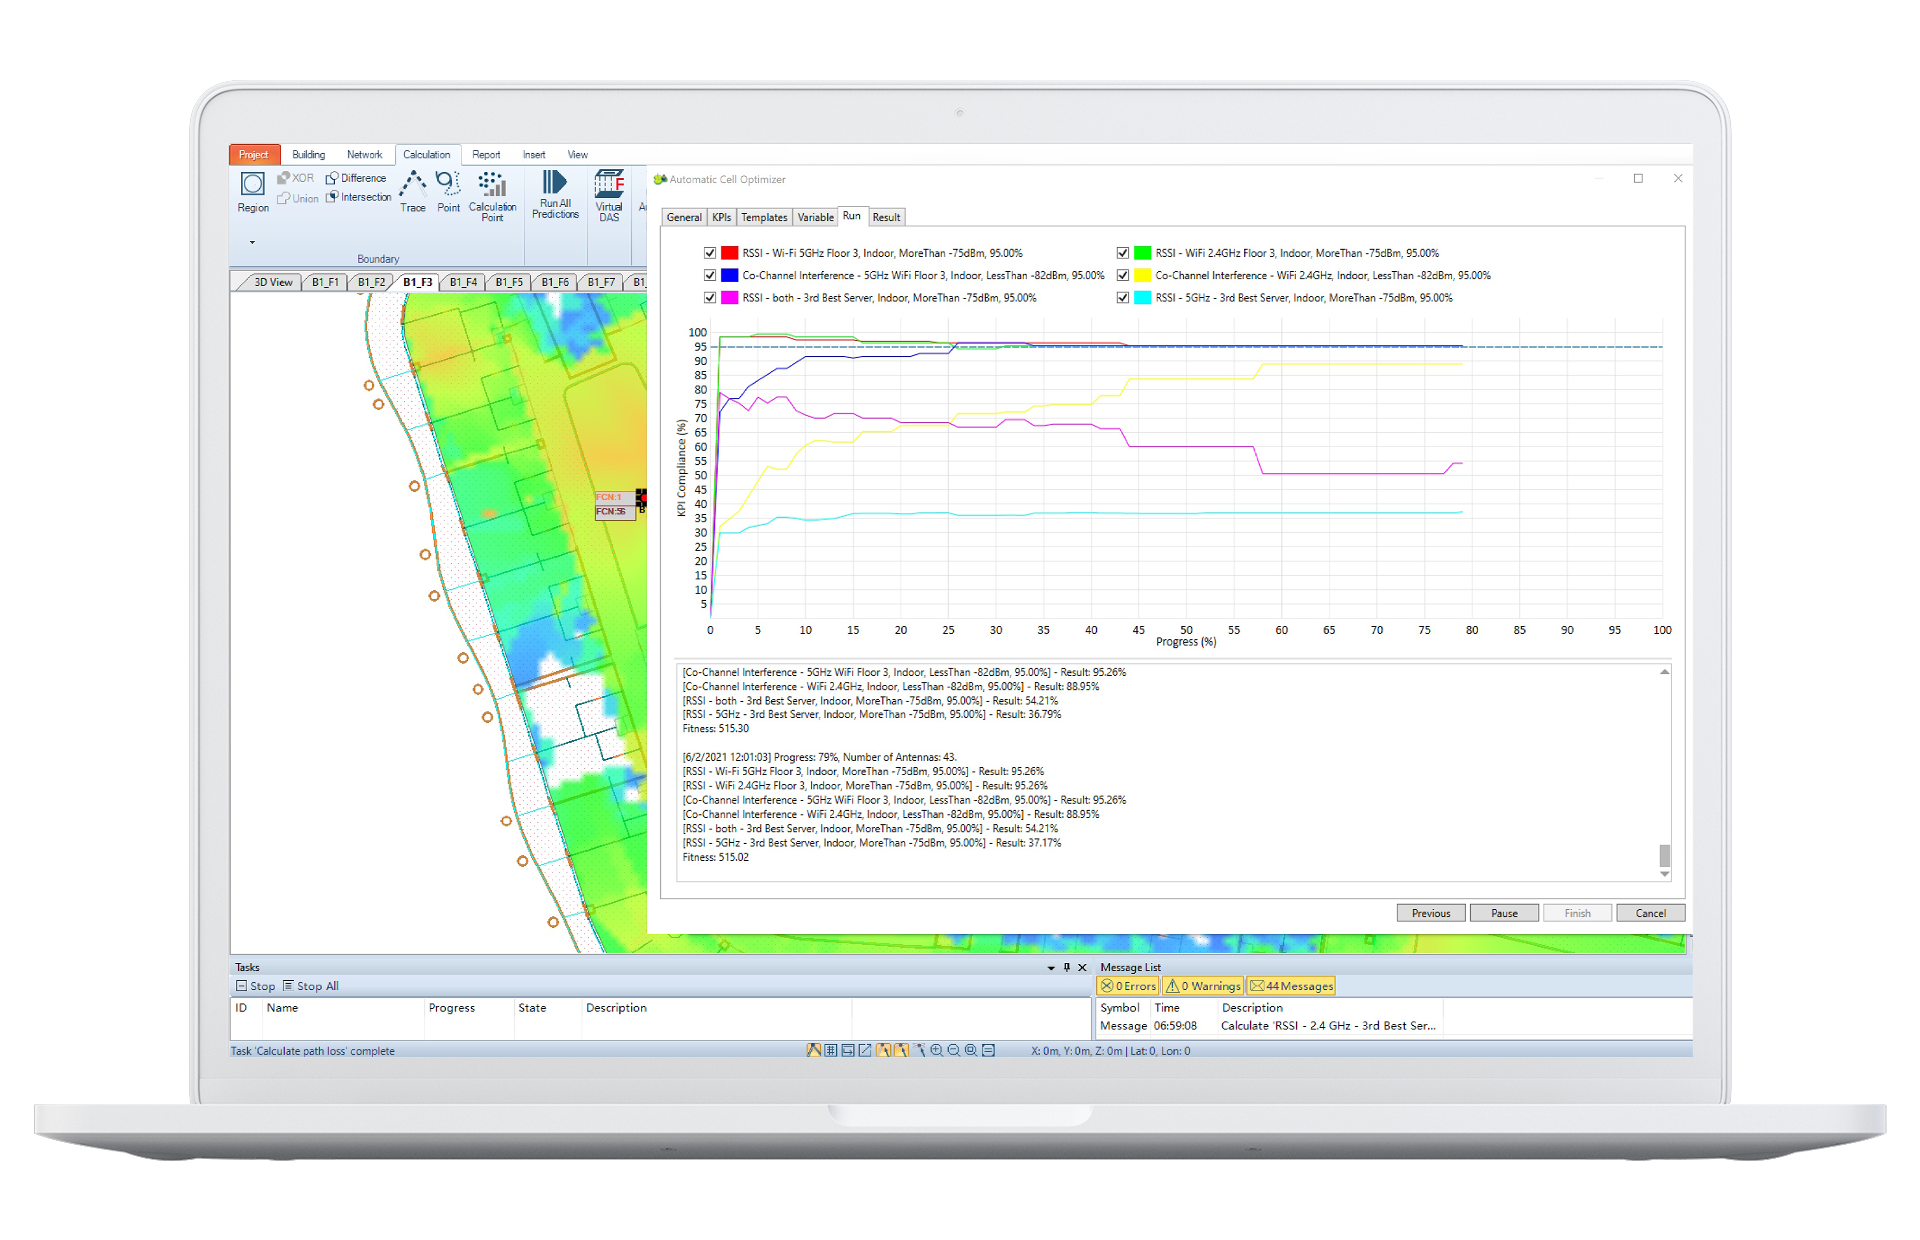Activate the Trace tool
The height and width of the screenshot is (1240, 1920).
click(413, 191)
